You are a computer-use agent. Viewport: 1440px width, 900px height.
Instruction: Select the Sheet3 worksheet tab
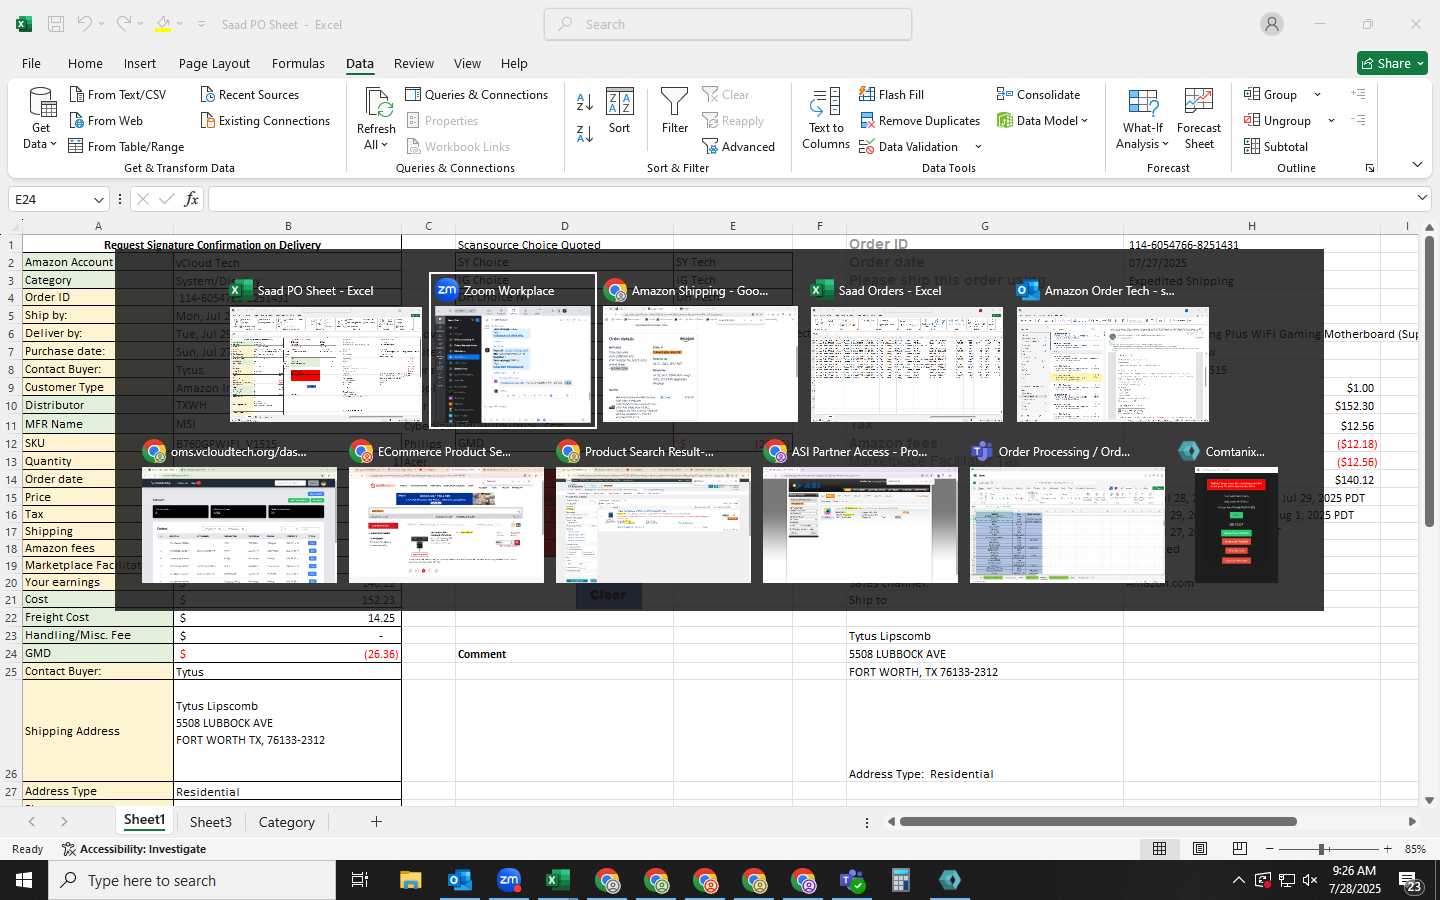(x=211, y=822)
